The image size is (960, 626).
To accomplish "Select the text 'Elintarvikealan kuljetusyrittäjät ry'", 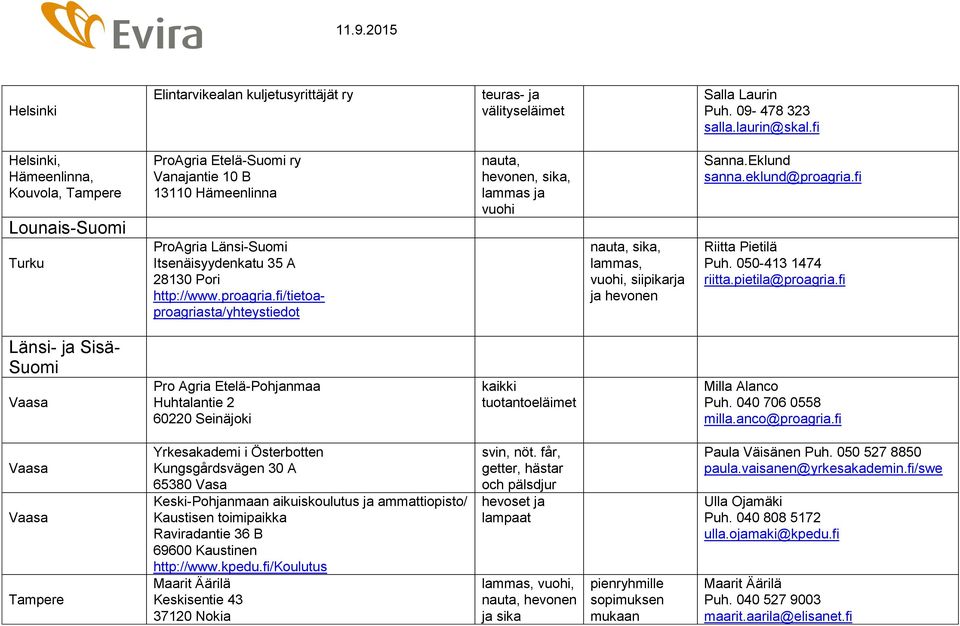I will [x=253, y=95].
